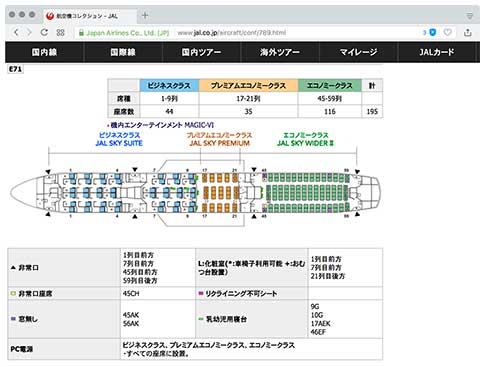Click the 1-9列 cell

[169, 99]
